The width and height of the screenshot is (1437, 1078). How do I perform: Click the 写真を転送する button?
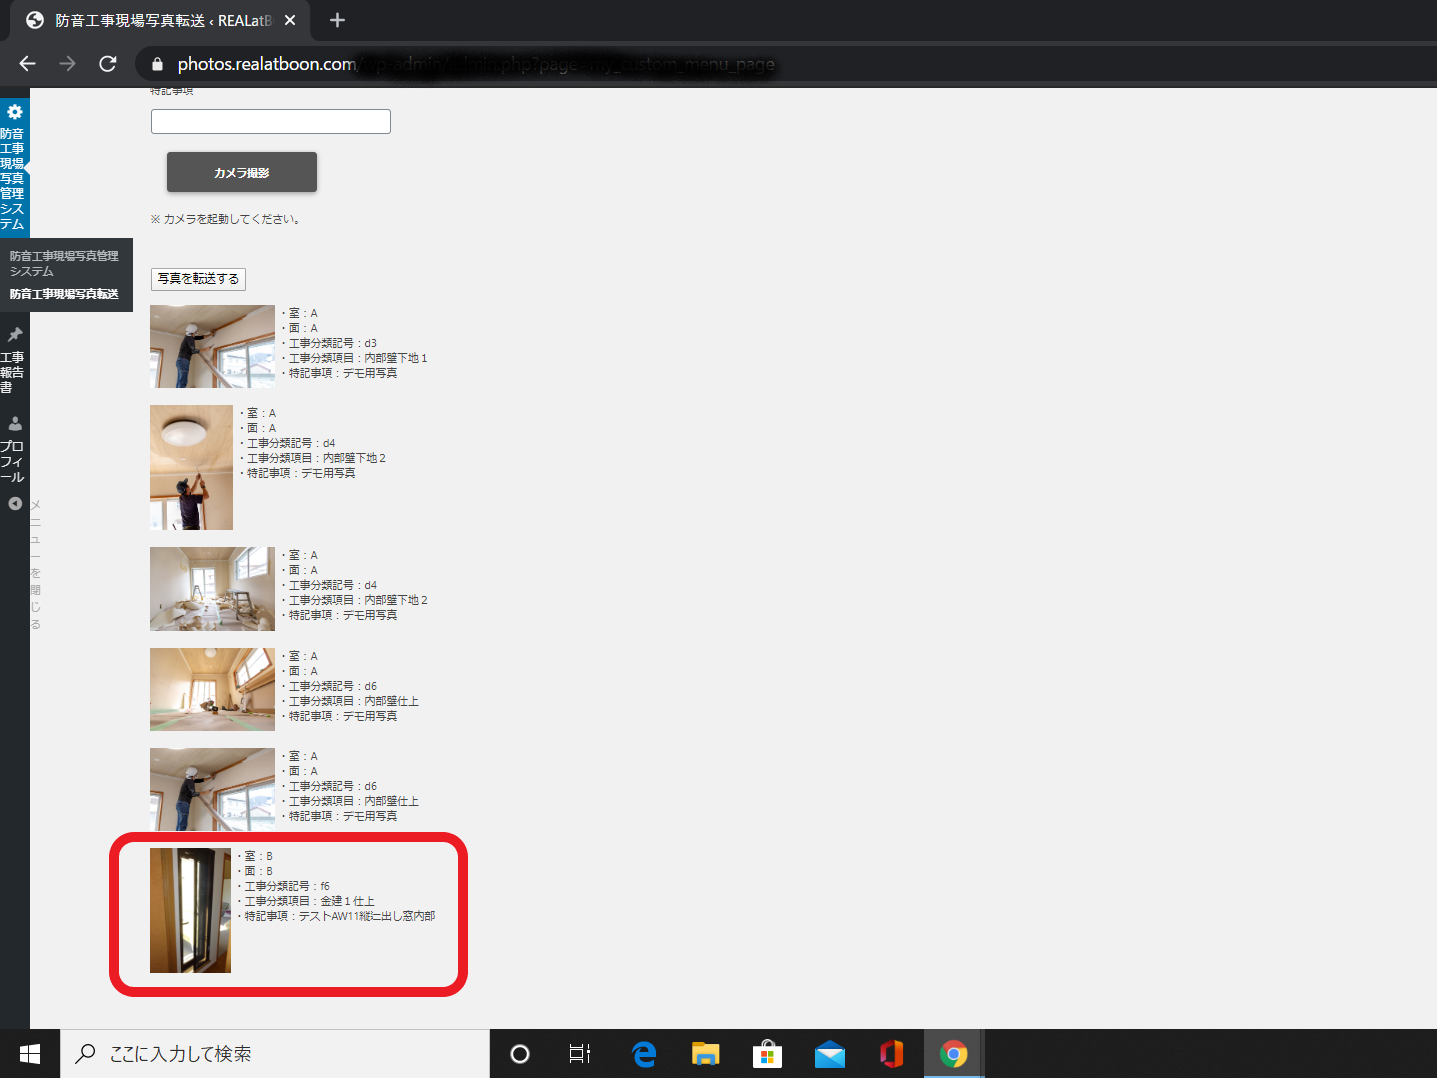click(x=198, y=279)
